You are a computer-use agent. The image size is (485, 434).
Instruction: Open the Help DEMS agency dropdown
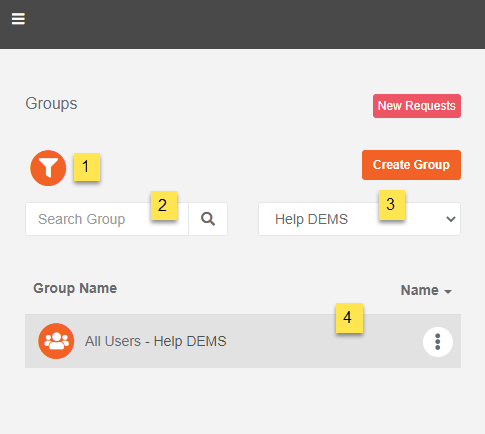tap(359, 219)
